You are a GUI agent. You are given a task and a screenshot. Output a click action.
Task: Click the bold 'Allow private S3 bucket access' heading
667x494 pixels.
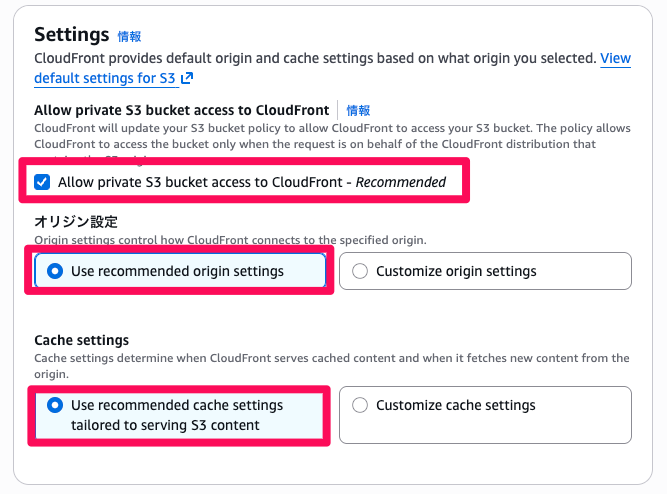(182, 110)
